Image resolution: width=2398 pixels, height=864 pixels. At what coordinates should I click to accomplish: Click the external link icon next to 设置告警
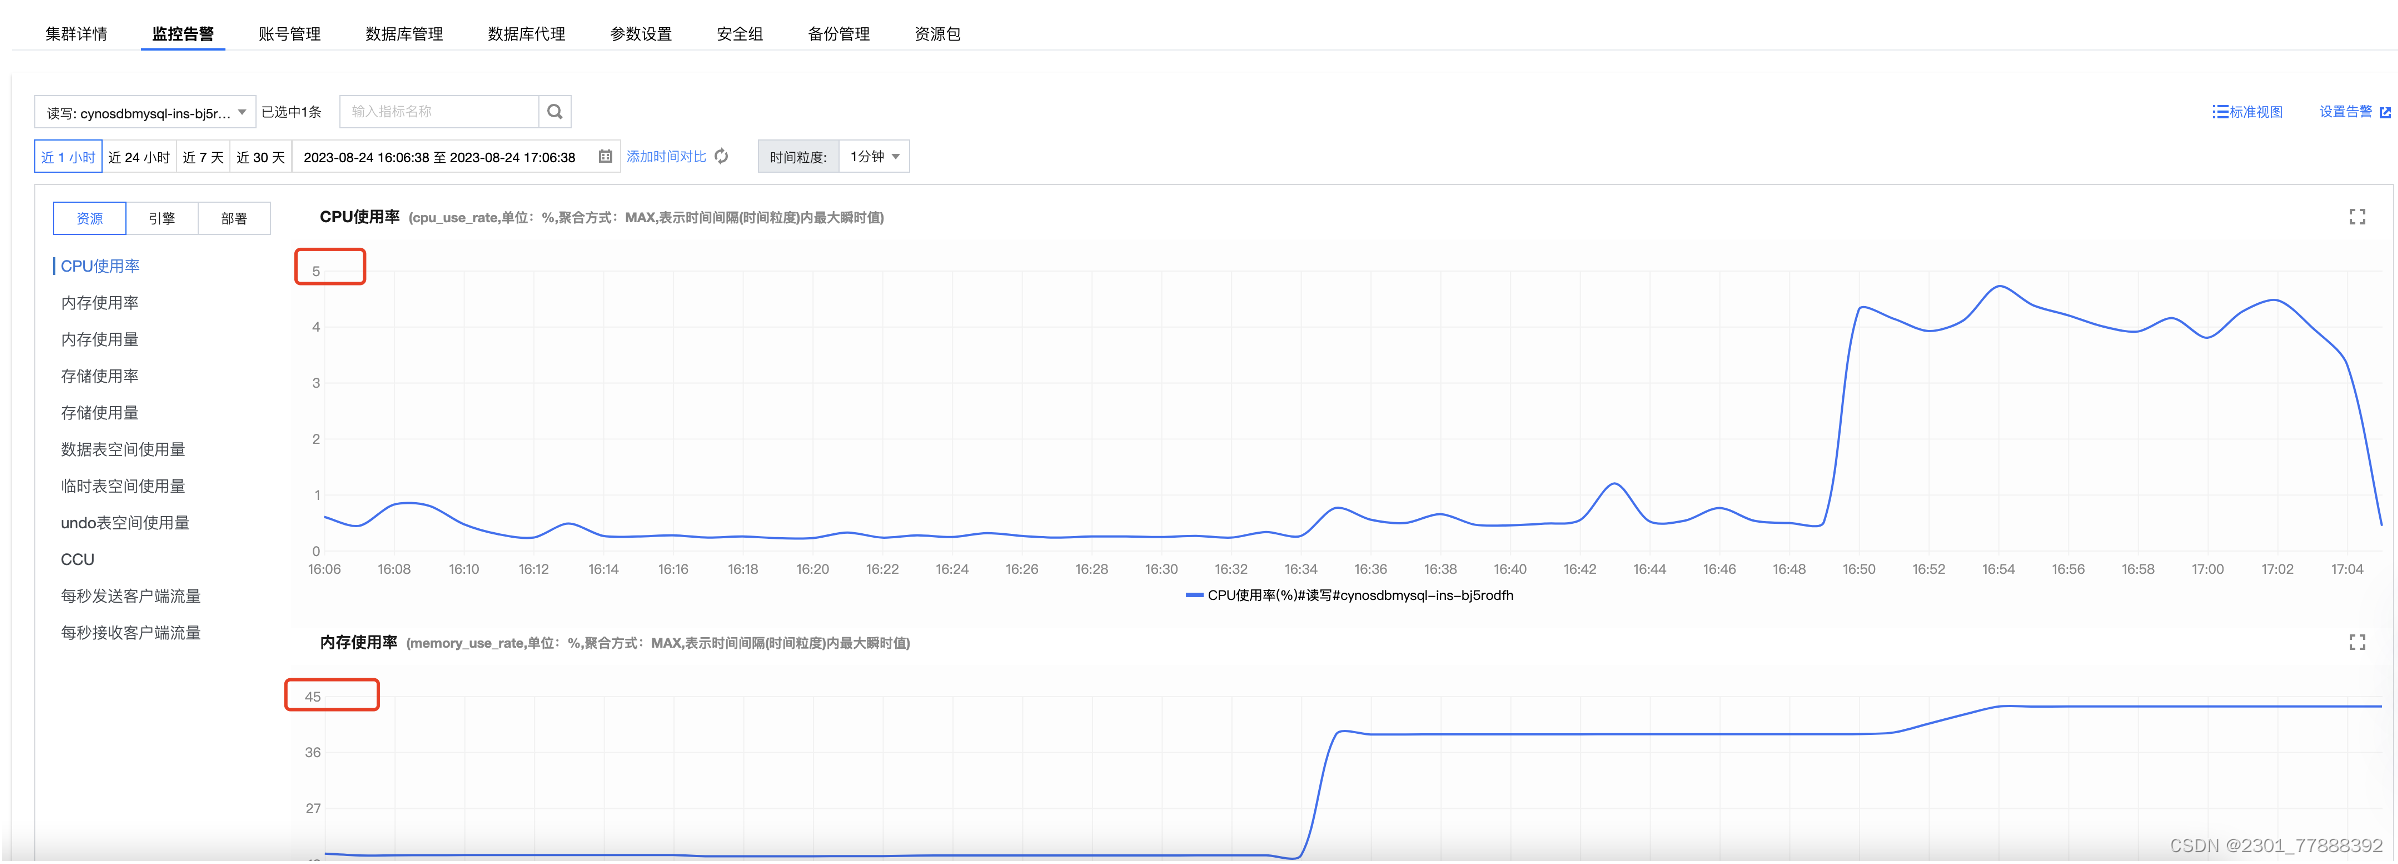point(2386,112)
